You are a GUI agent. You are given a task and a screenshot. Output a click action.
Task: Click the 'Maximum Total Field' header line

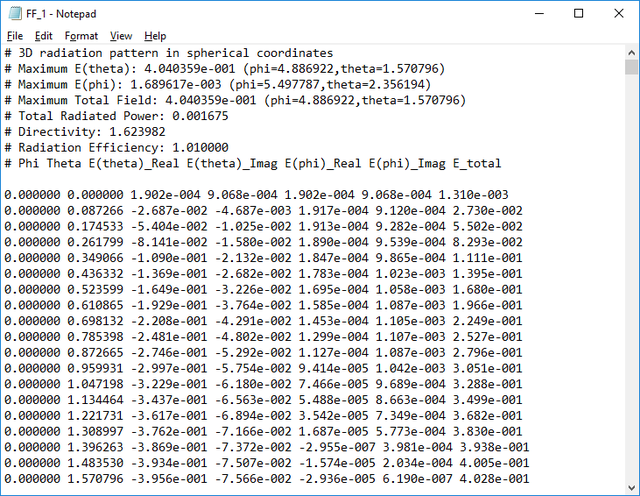click(235, 100)
